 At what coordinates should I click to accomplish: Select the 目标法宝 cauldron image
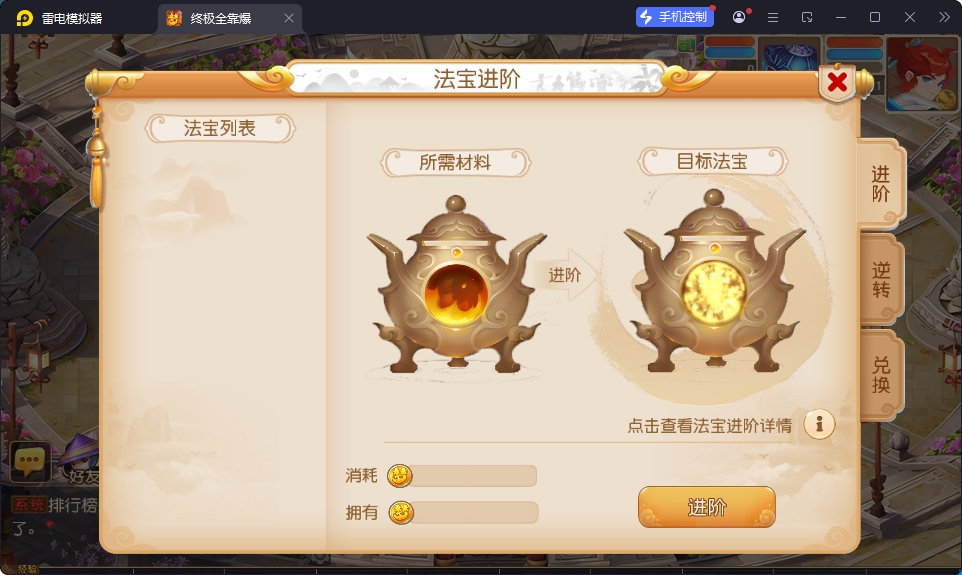(714, 282)
